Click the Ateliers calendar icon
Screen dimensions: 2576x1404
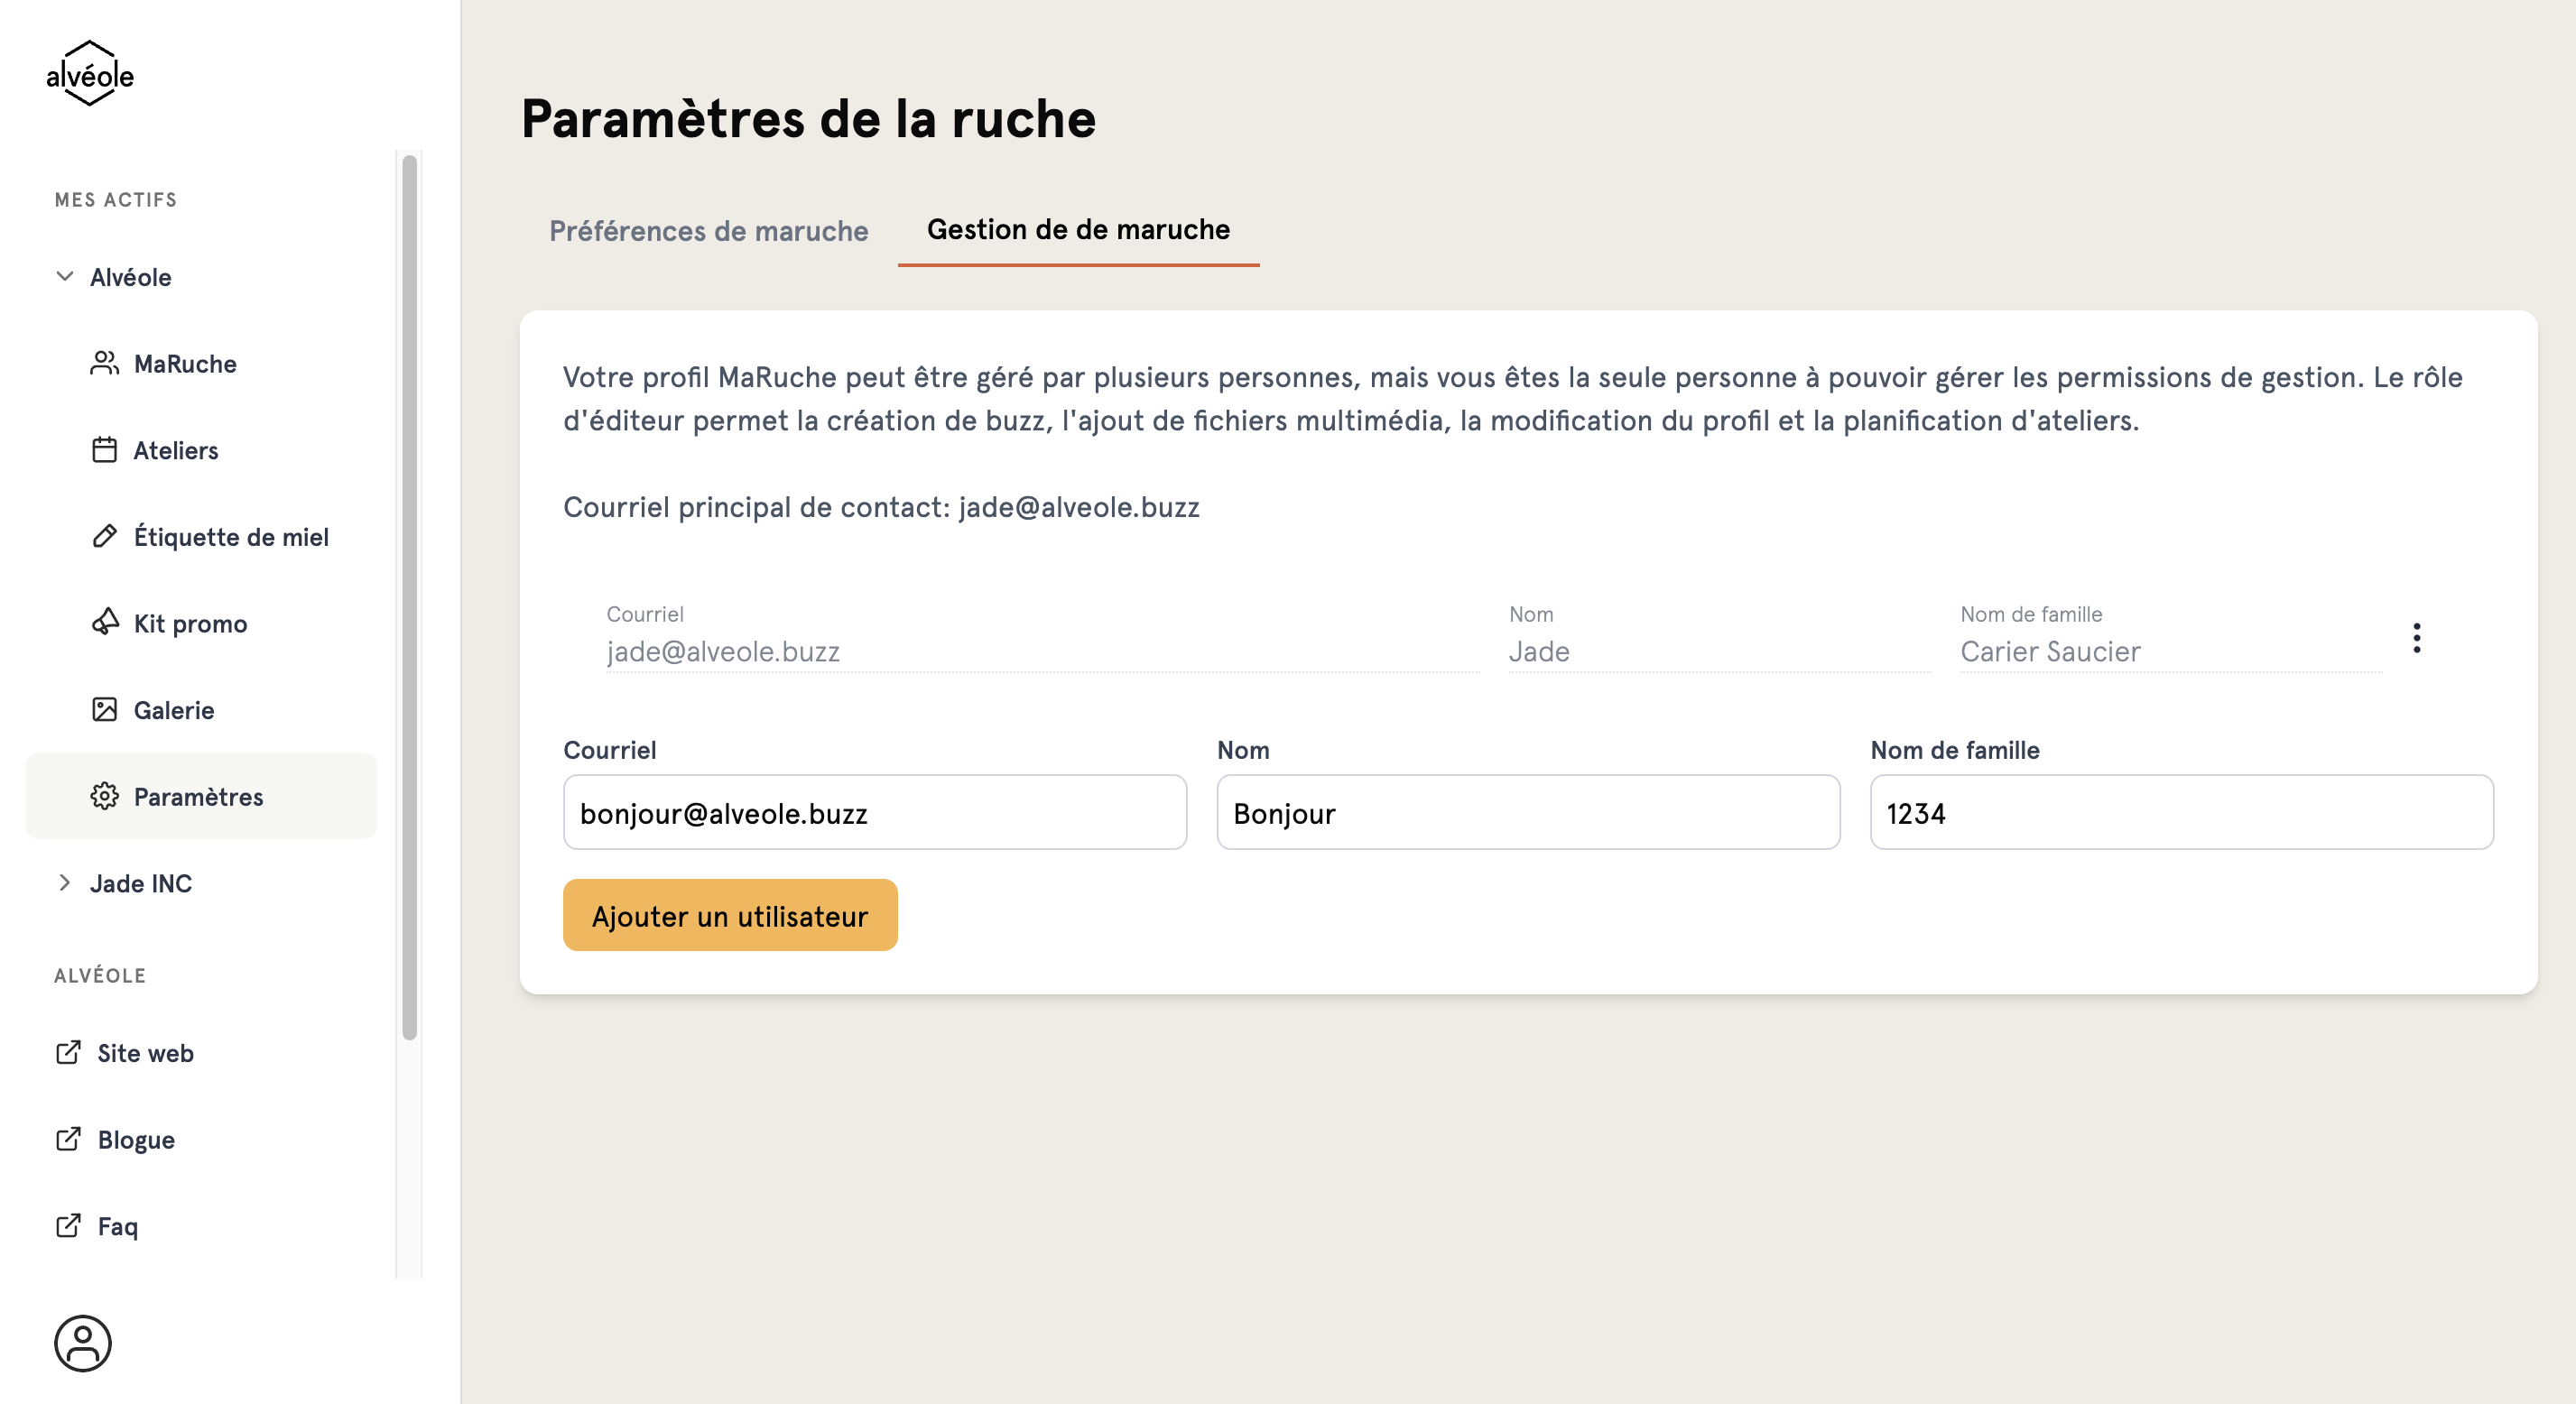point(104,450)
